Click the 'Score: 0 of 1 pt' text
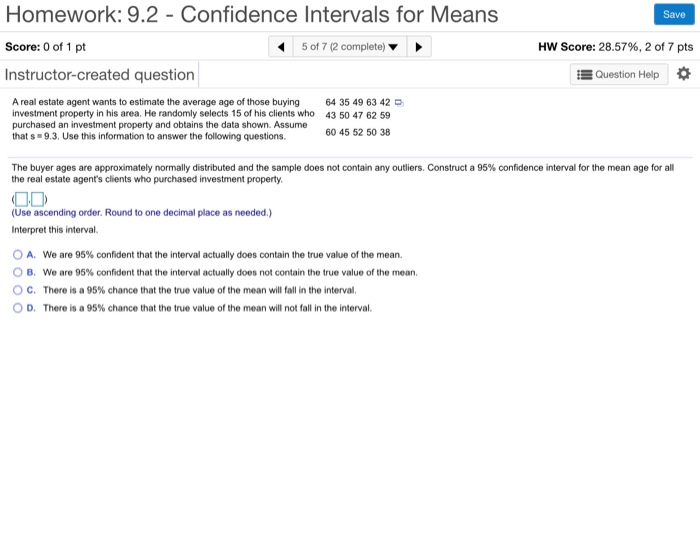The height and width of the screenshot is (560, 700). click(x=45, y=47)
